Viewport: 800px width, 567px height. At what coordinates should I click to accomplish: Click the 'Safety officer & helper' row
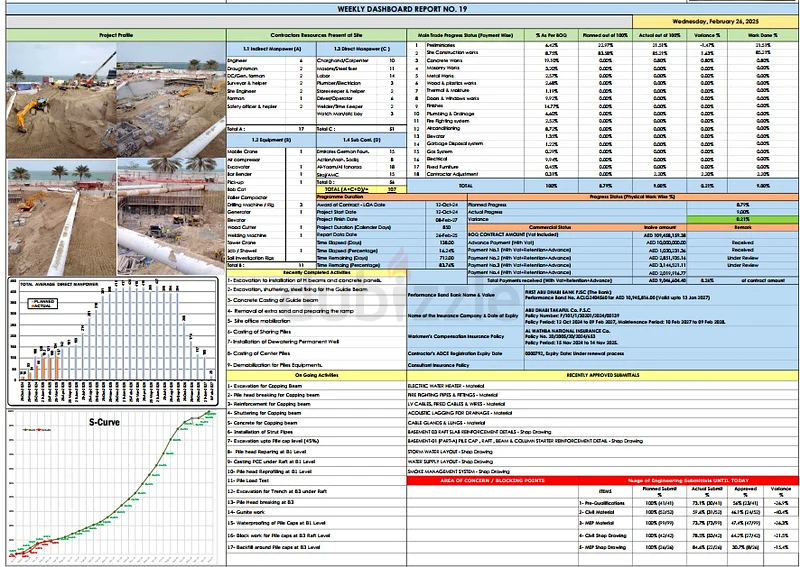(x=271, y=107)
